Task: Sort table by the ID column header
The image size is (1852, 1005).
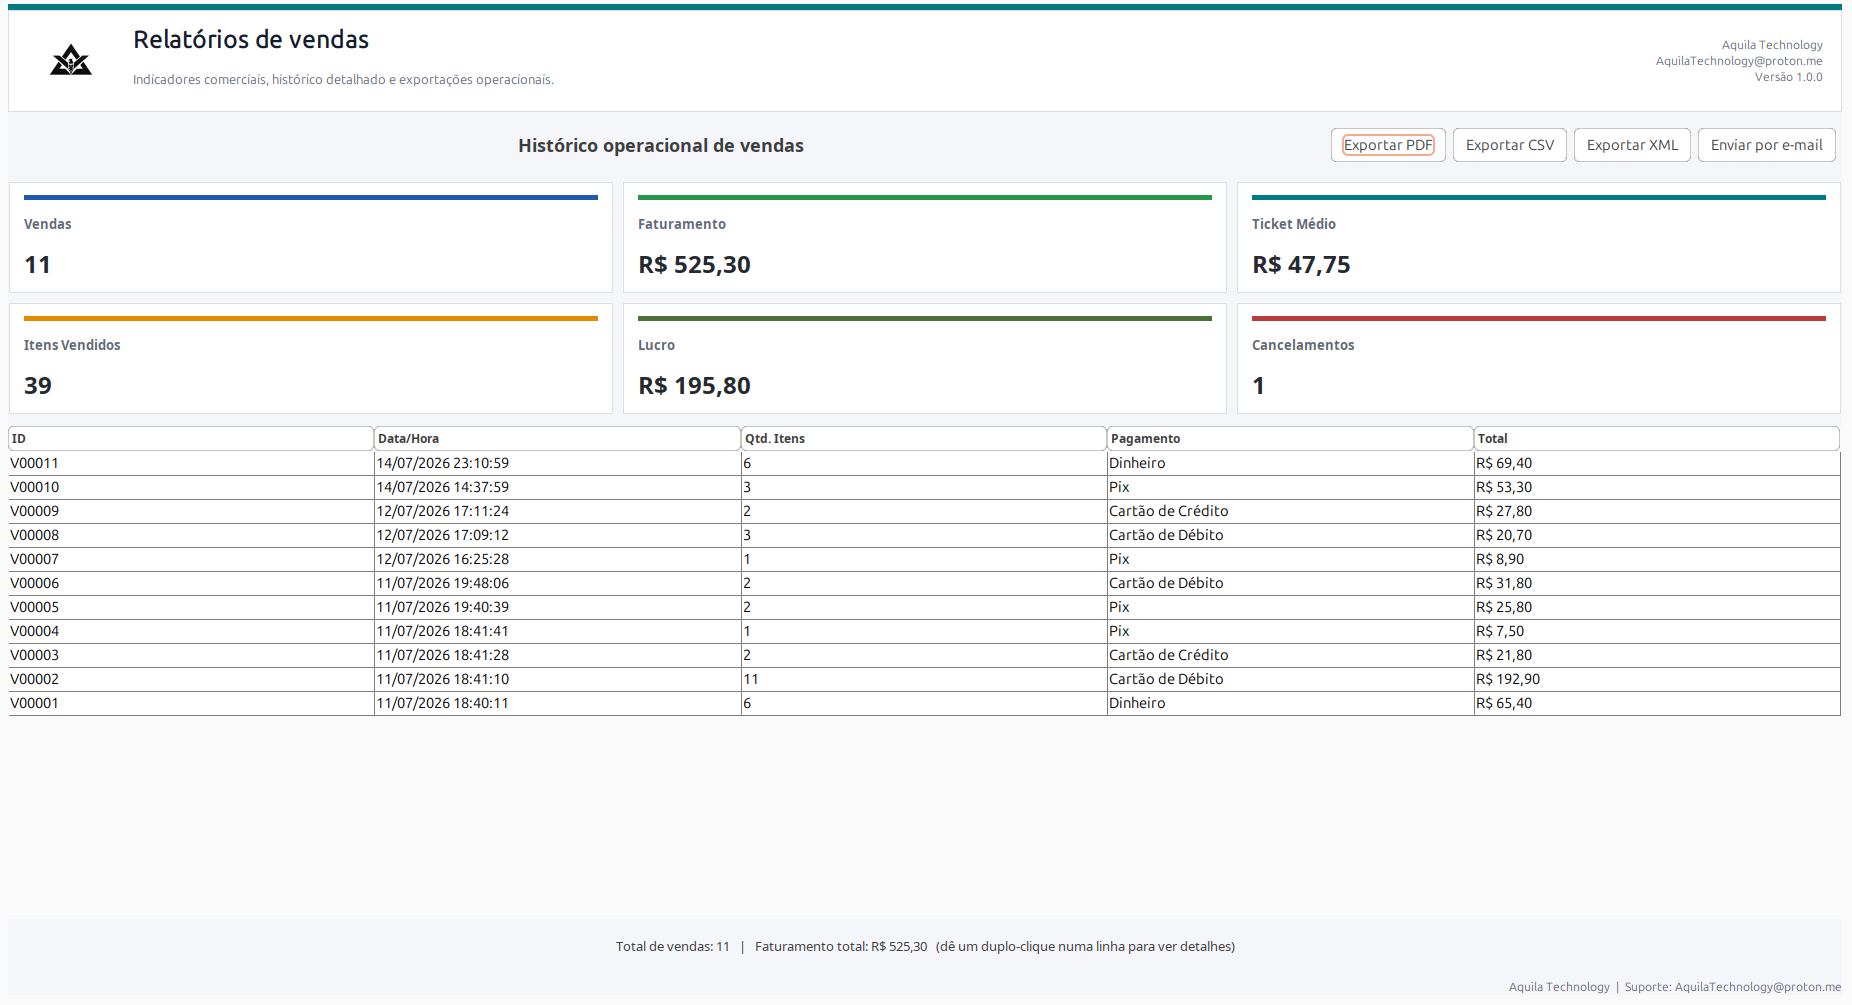Action: pos(191,439)
